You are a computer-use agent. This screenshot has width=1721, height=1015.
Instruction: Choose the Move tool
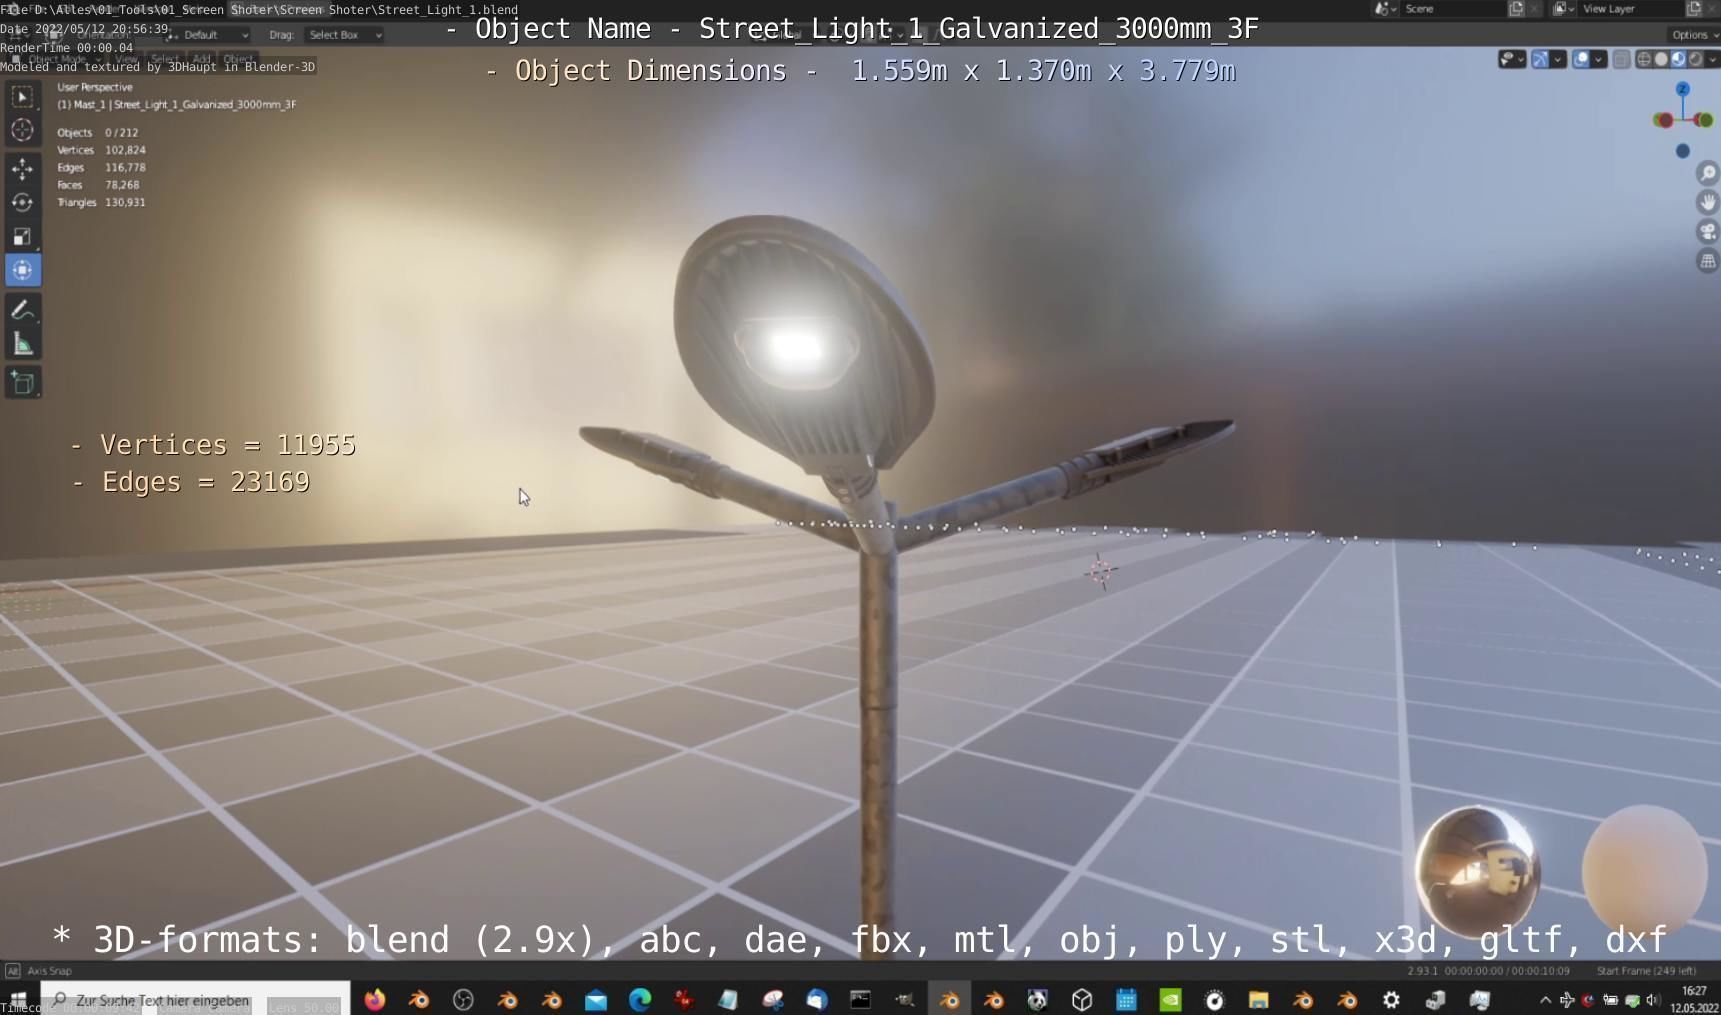pyautogui.click(x=22, y=170)
